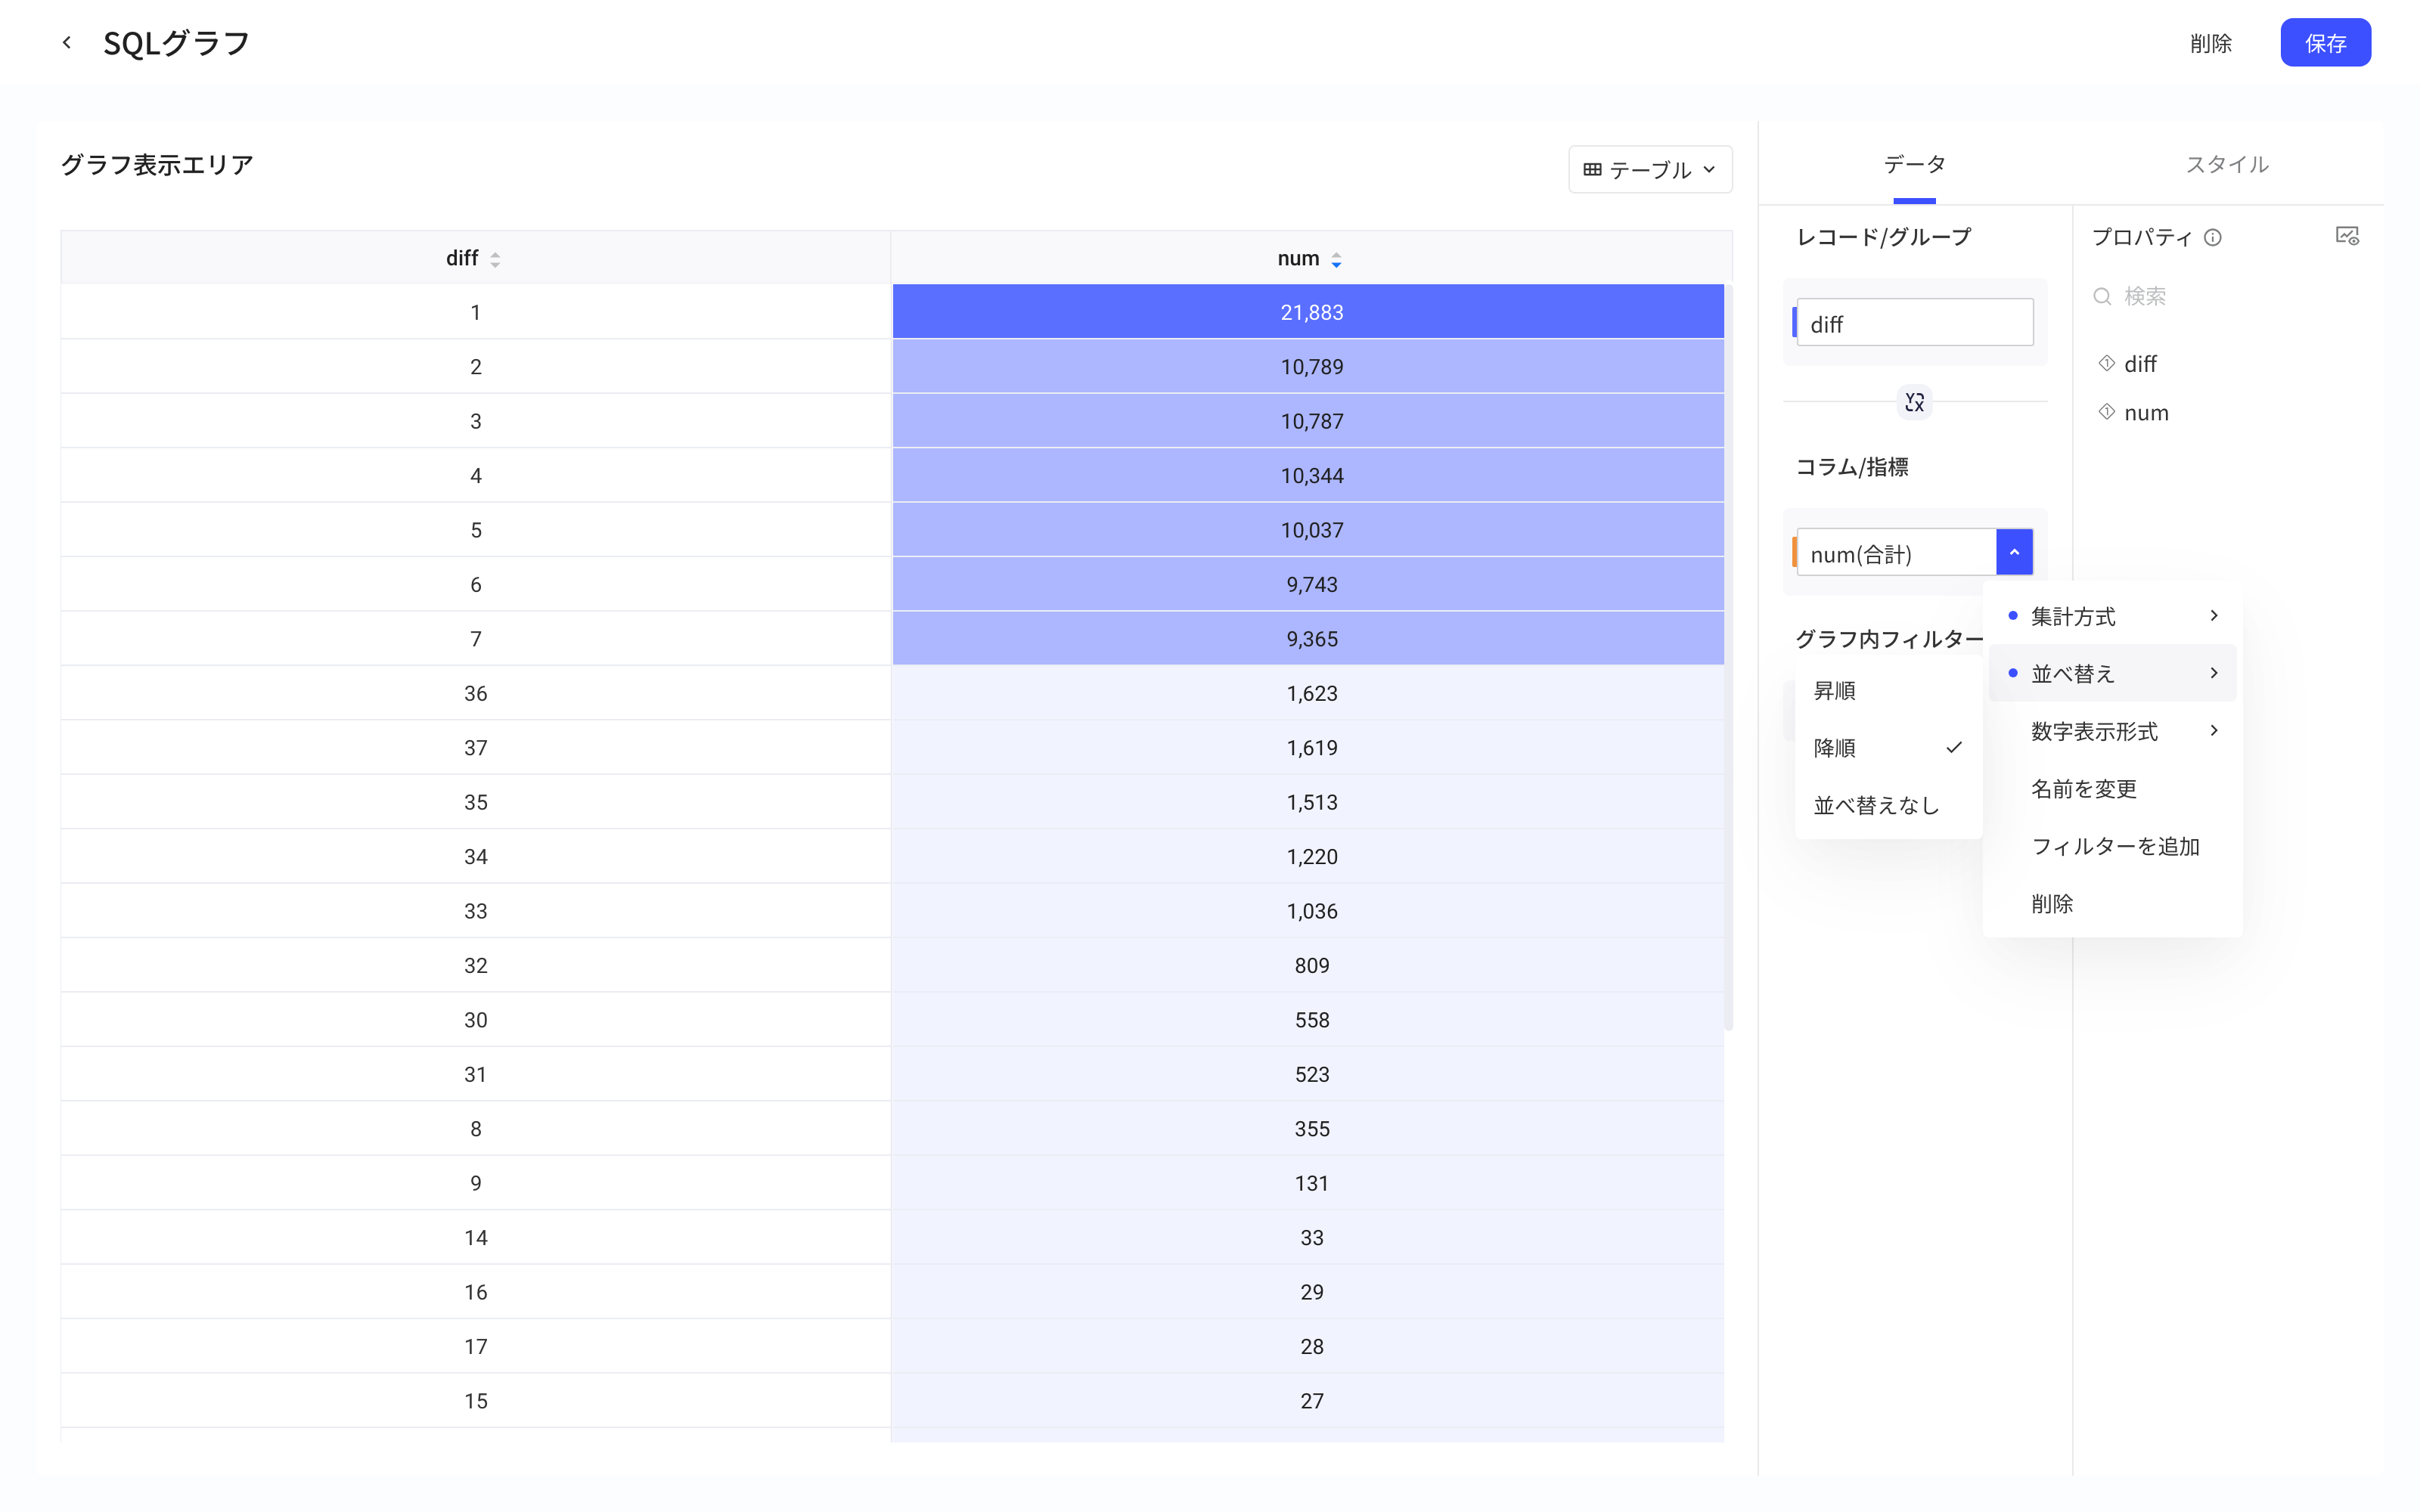The height and width of the screenshot is (1512, 2420).
Task: Go back using the arrow beside SQLグラフ
Action: coord(67,42)
